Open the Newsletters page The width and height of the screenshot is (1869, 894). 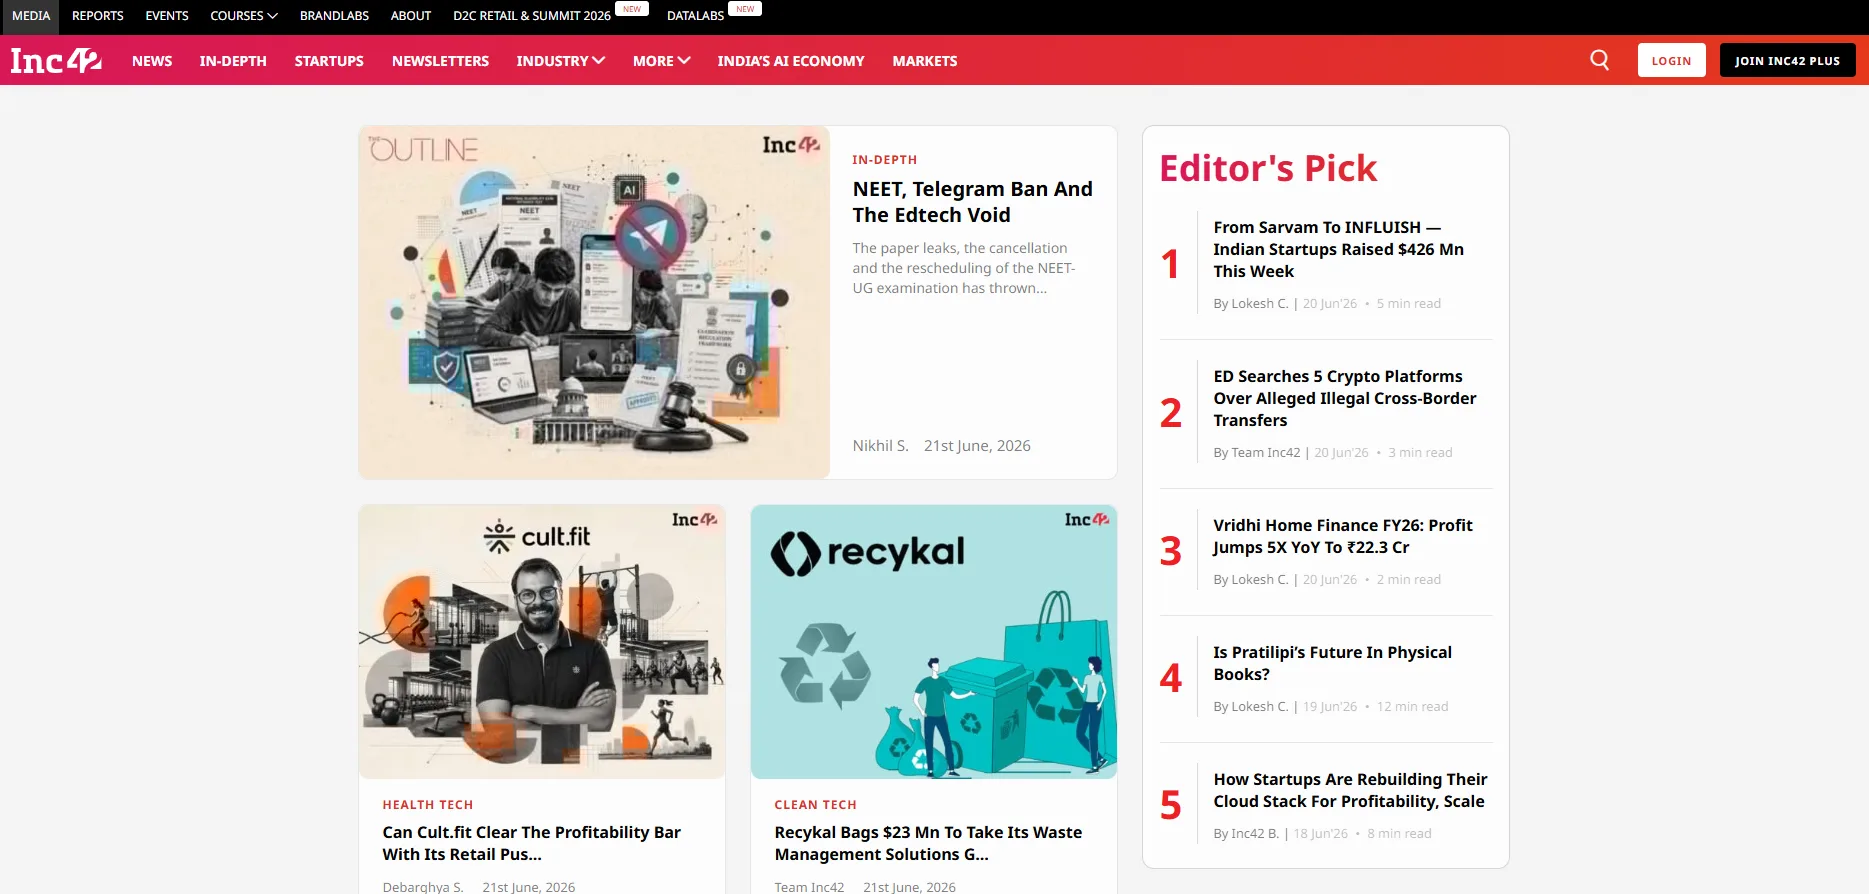[x=440, y=61]
